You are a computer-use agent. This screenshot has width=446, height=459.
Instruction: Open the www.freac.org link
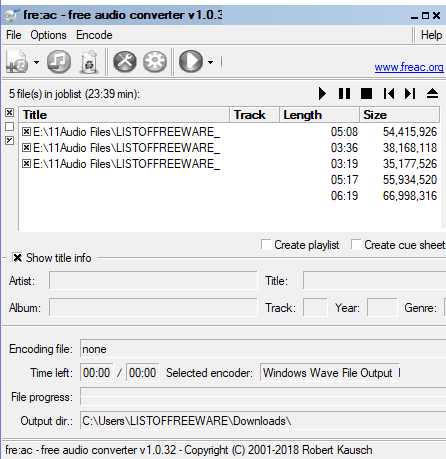tap(409, 67)
